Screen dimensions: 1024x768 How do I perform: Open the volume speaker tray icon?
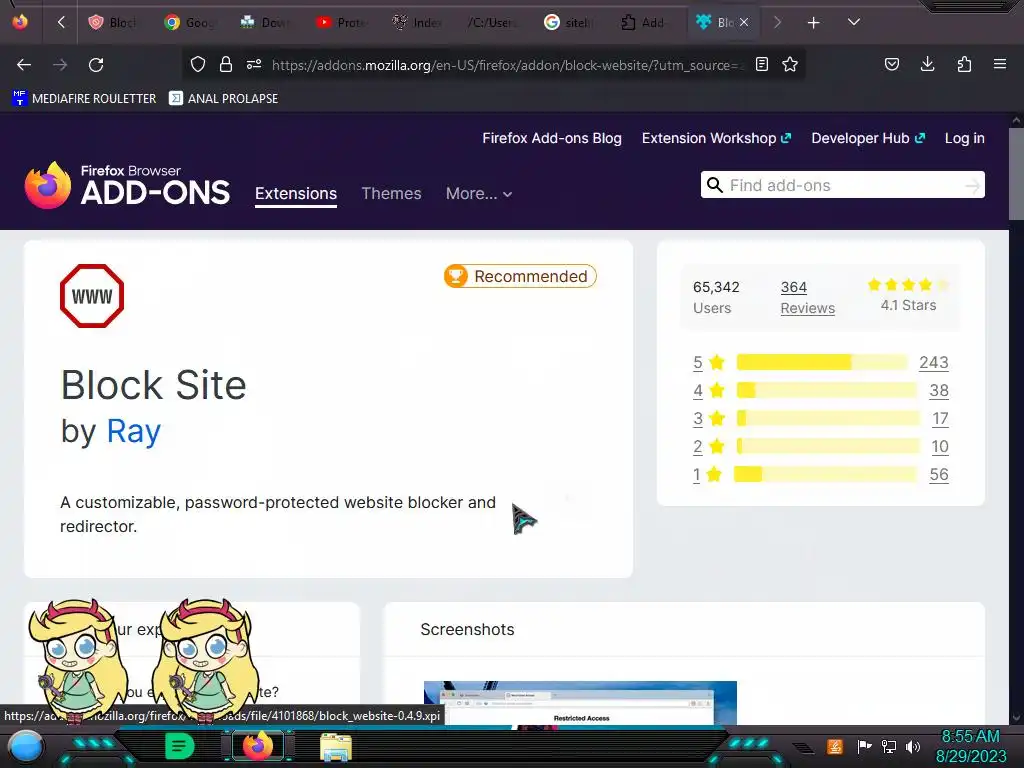(x=913, y=746)
